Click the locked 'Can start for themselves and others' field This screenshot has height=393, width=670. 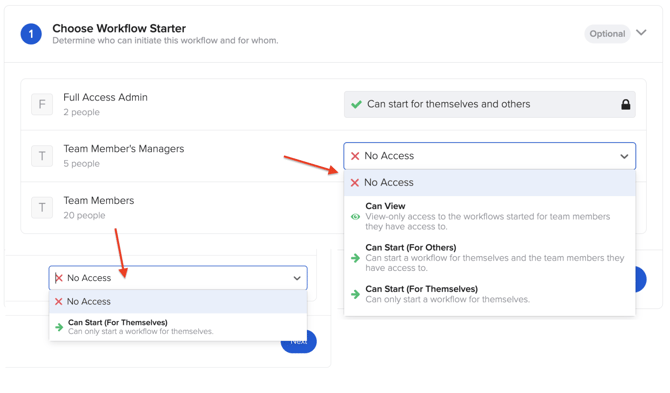point(490,104)
